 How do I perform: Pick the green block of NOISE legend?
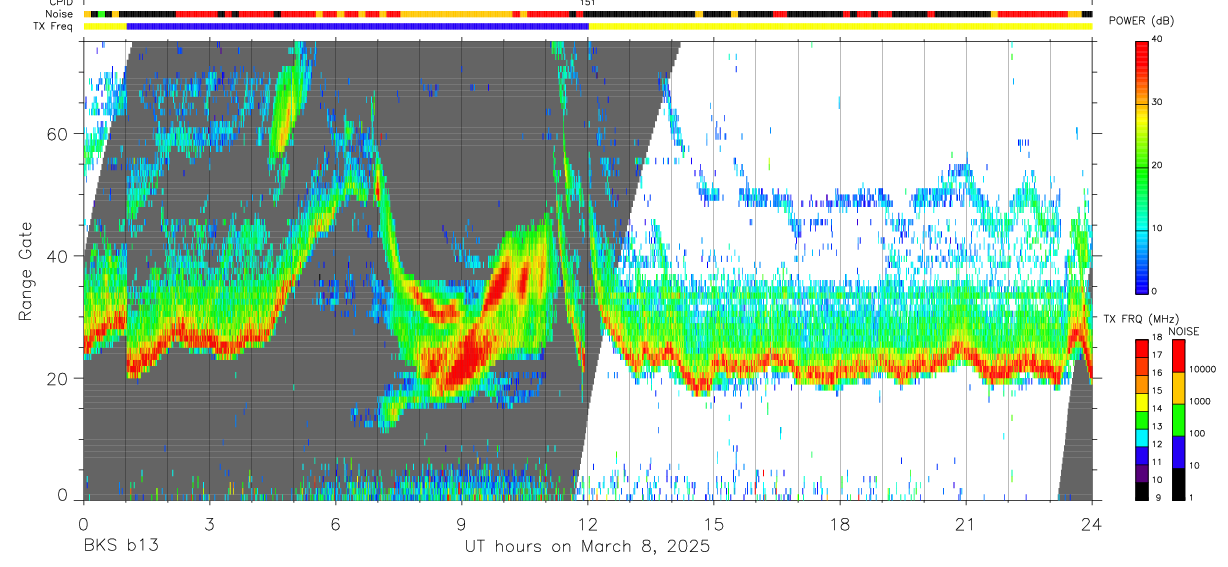click(x=1178, y=420)
